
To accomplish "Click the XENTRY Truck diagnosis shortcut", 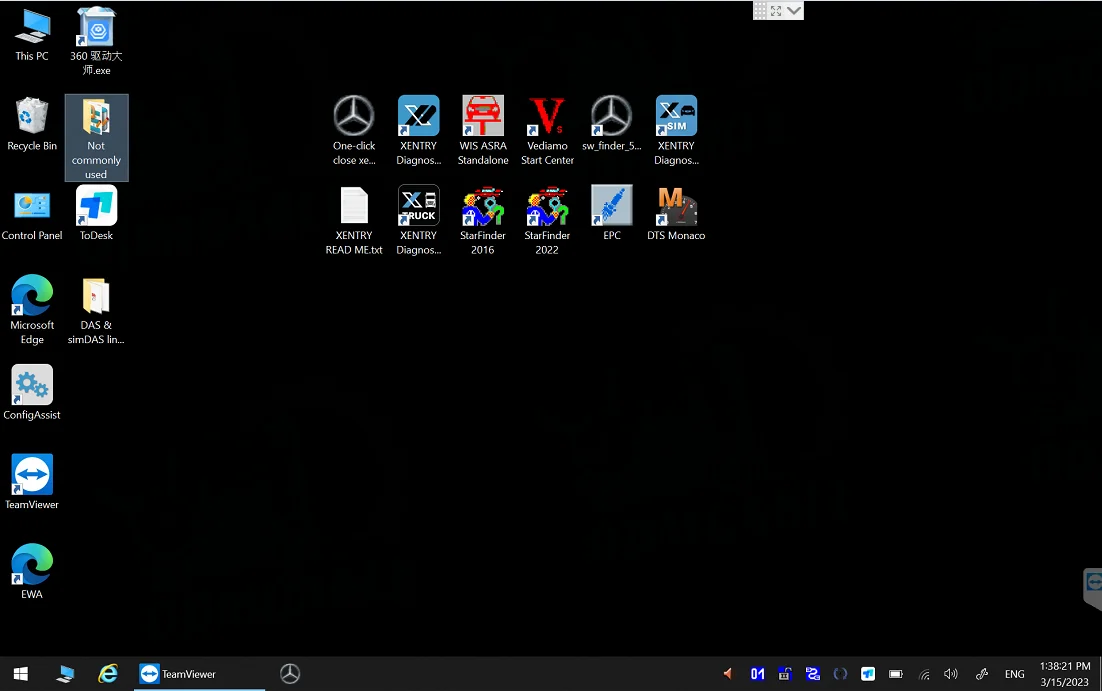I will coord(418,207).
